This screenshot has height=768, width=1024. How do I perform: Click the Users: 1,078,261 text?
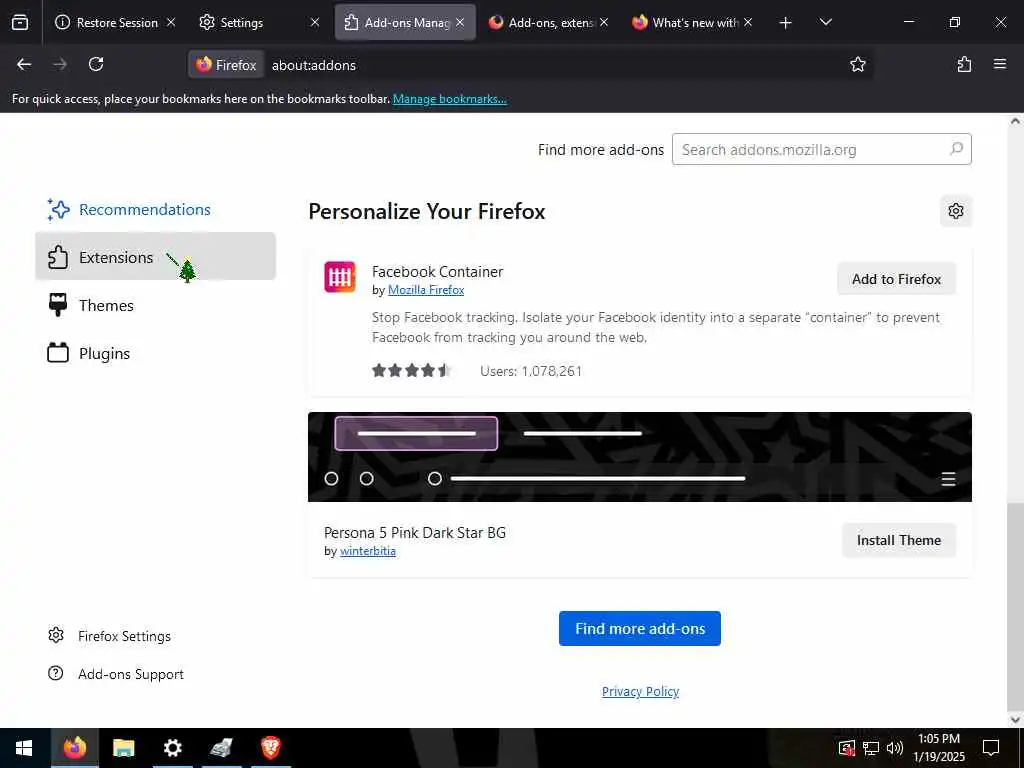click(530, 371)
